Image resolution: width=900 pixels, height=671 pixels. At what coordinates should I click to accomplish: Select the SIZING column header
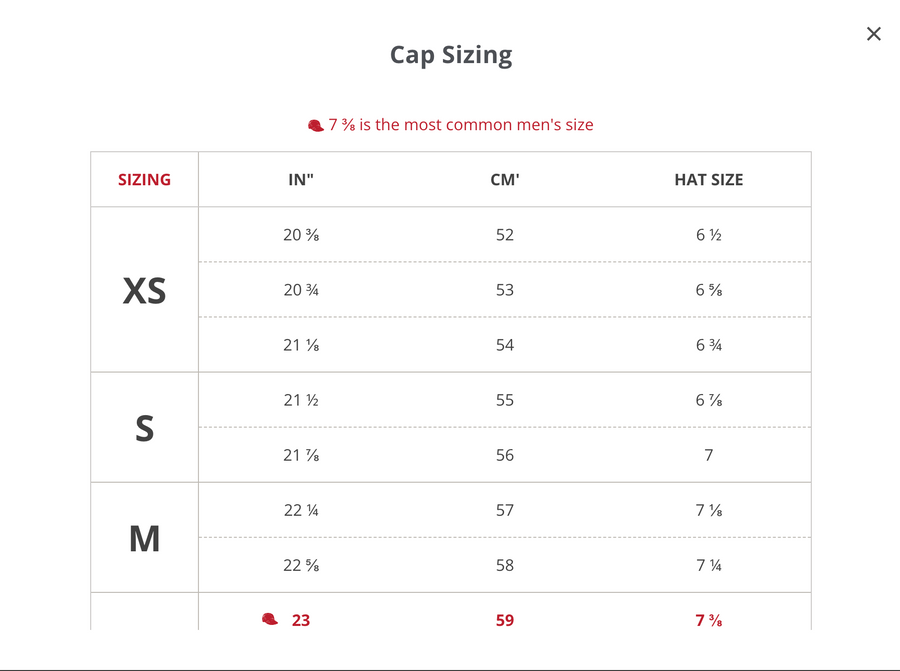[x=145, y=180]
